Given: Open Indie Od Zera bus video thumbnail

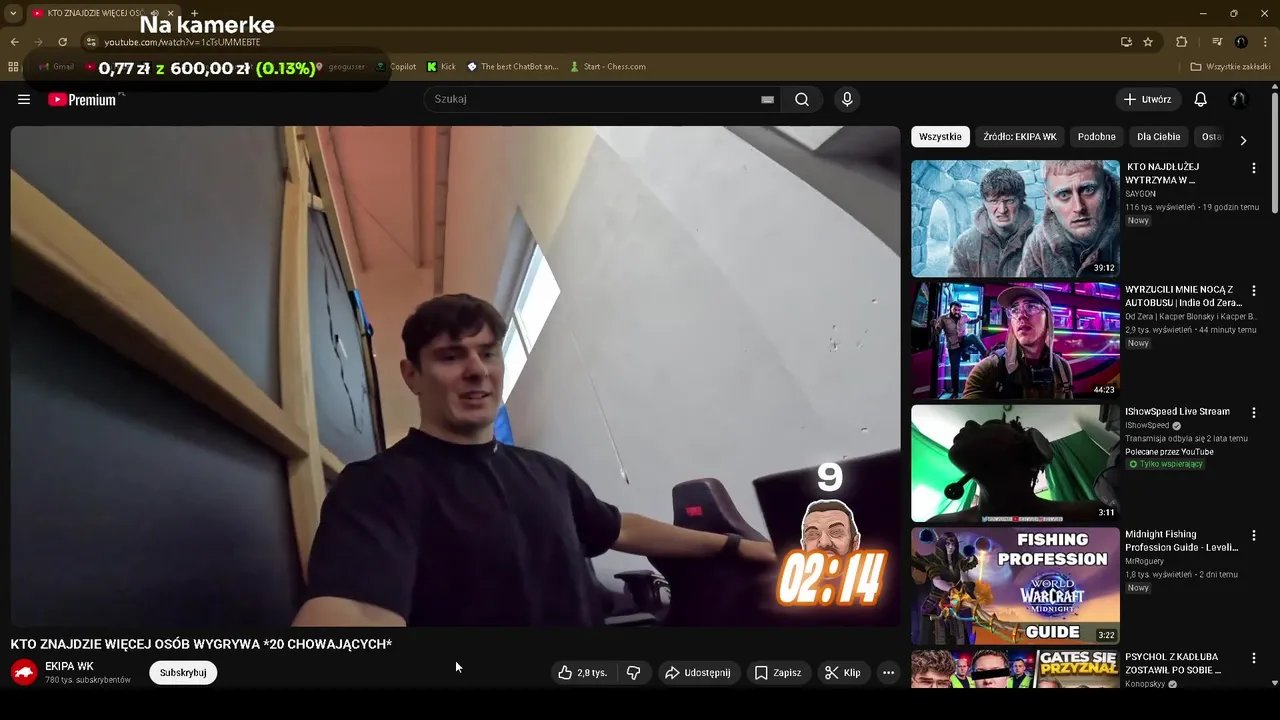Looking at the screenshot, I should click(x=1015, y=341).
